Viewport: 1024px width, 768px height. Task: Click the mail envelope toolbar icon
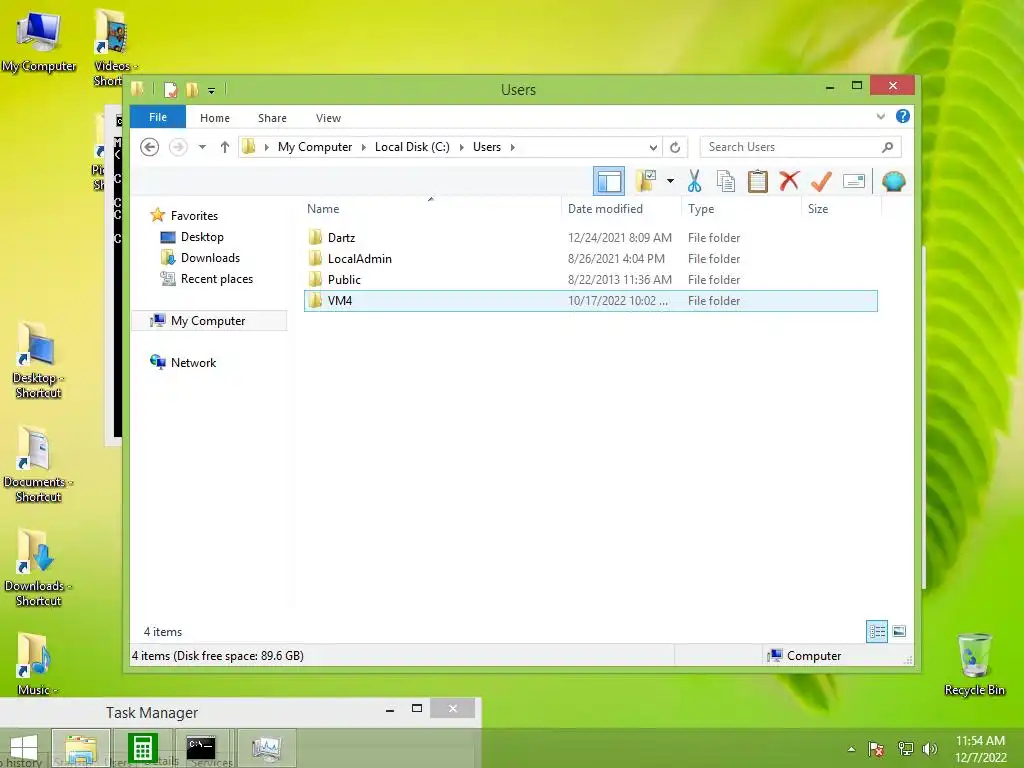click(x=854, y=181)
